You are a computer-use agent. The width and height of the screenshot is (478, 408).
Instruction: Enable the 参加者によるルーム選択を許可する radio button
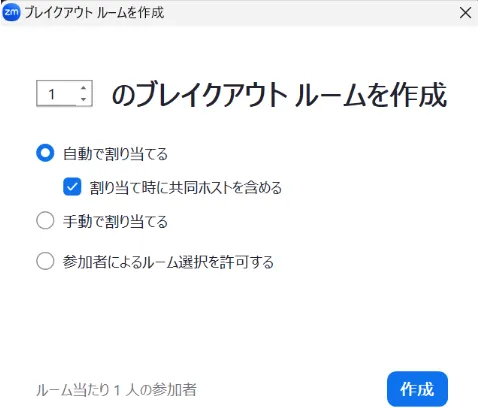45,261
